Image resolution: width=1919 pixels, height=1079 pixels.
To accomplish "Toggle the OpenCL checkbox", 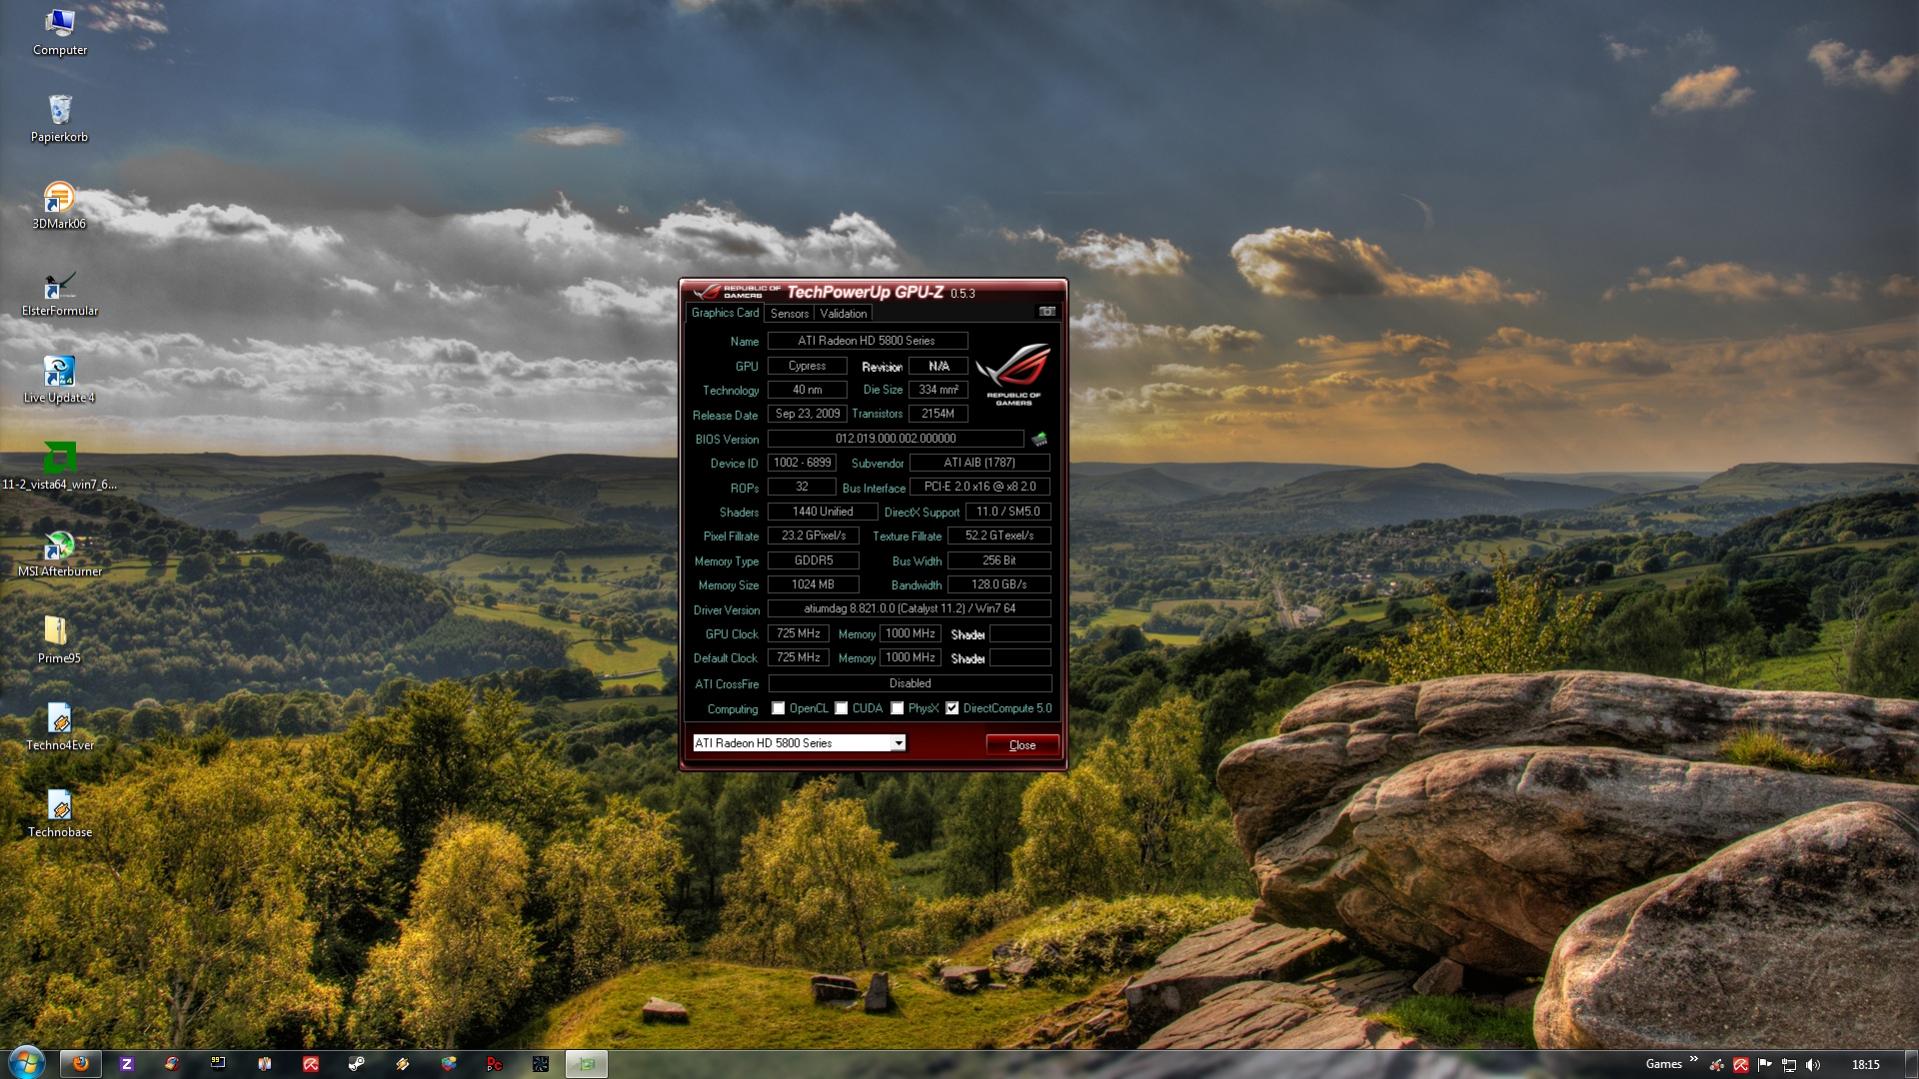I will coord(778,708).
